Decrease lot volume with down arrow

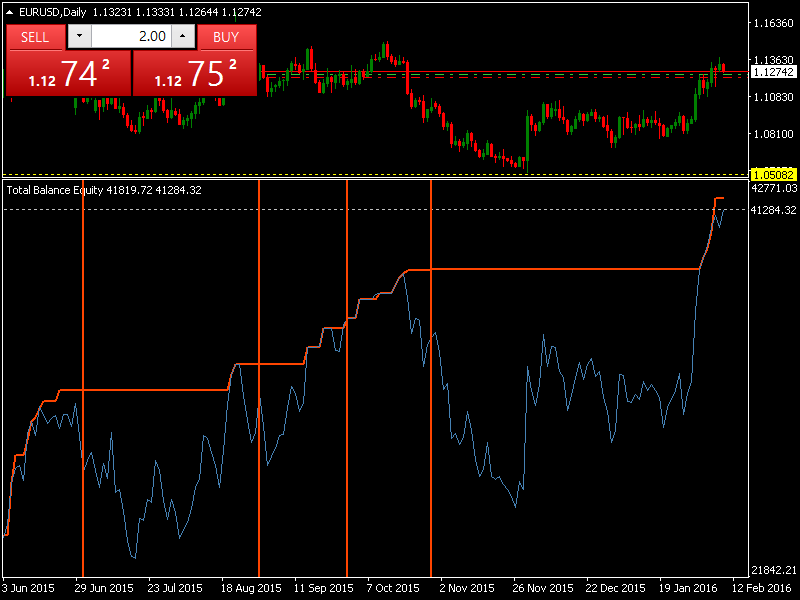click(x=80, y=36)
